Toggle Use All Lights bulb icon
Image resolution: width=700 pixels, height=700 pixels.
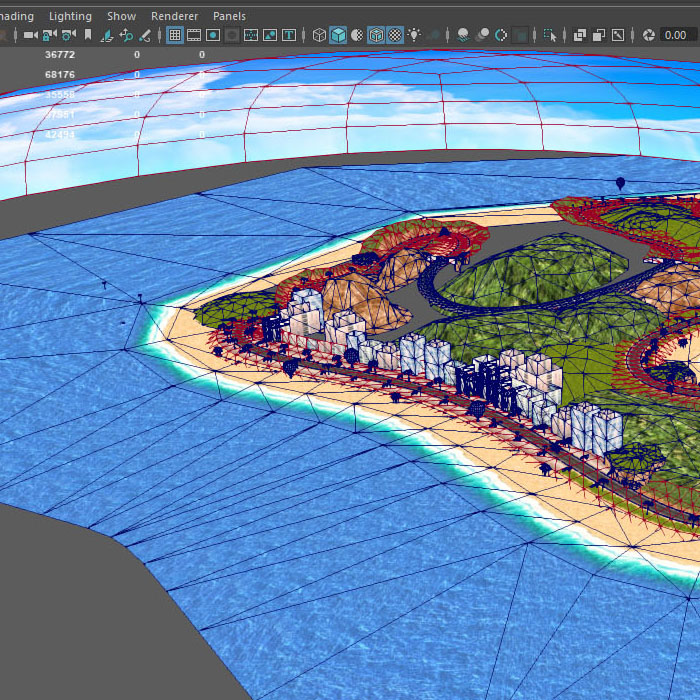414,35
